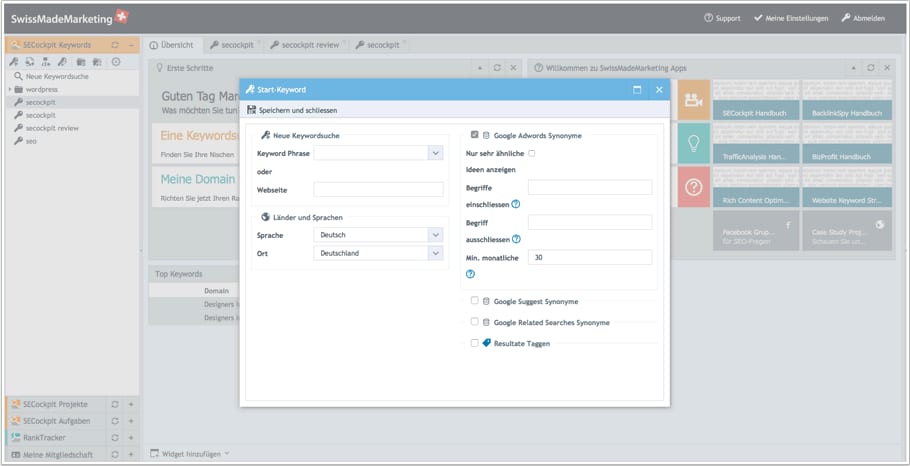910x466 pixels.
Task: Open the SECockpit Projekte panel
Action: pyautogui.click(x=56, y=404)
